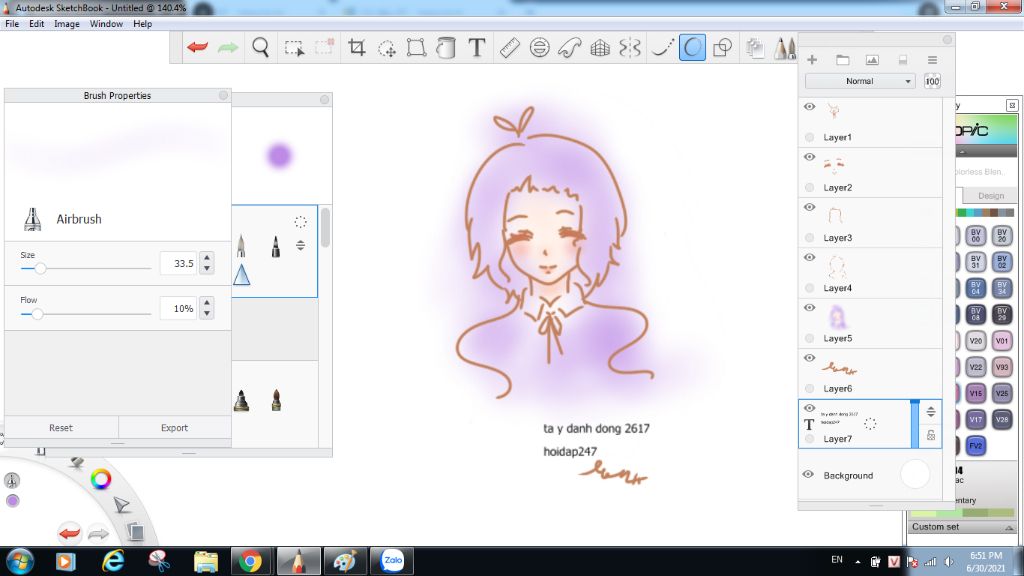Click the Windows Start button
1024x576 pixels.
tap(19, 562)
